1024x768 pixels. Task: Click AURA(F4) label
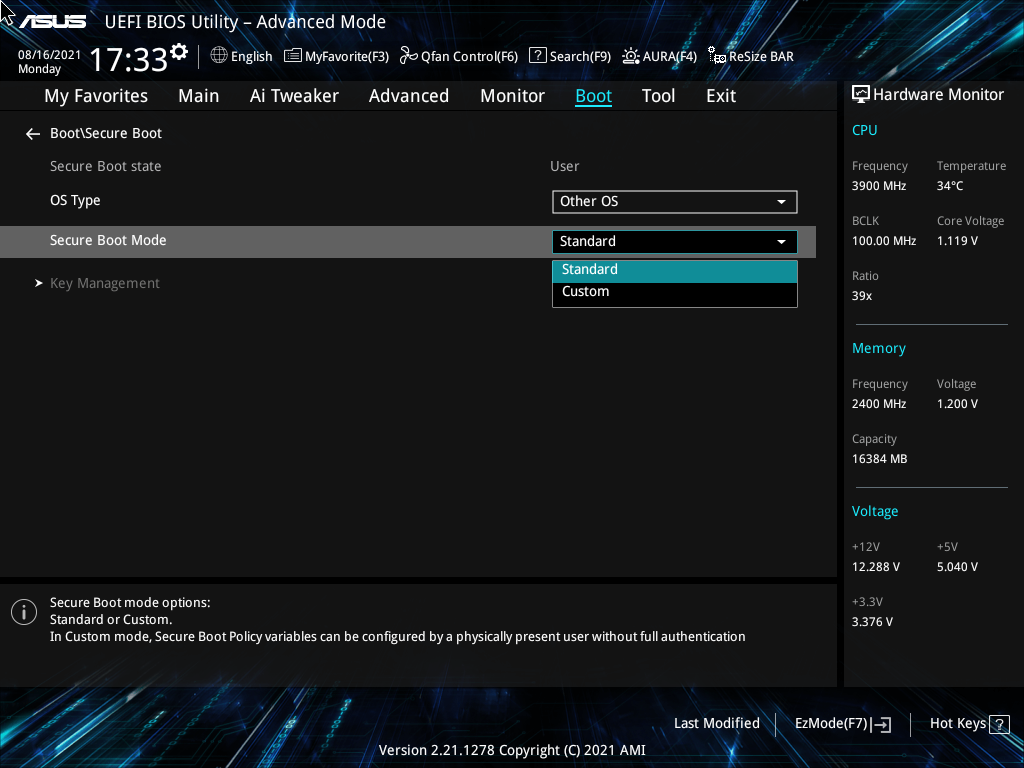click(x=669, y=57)
